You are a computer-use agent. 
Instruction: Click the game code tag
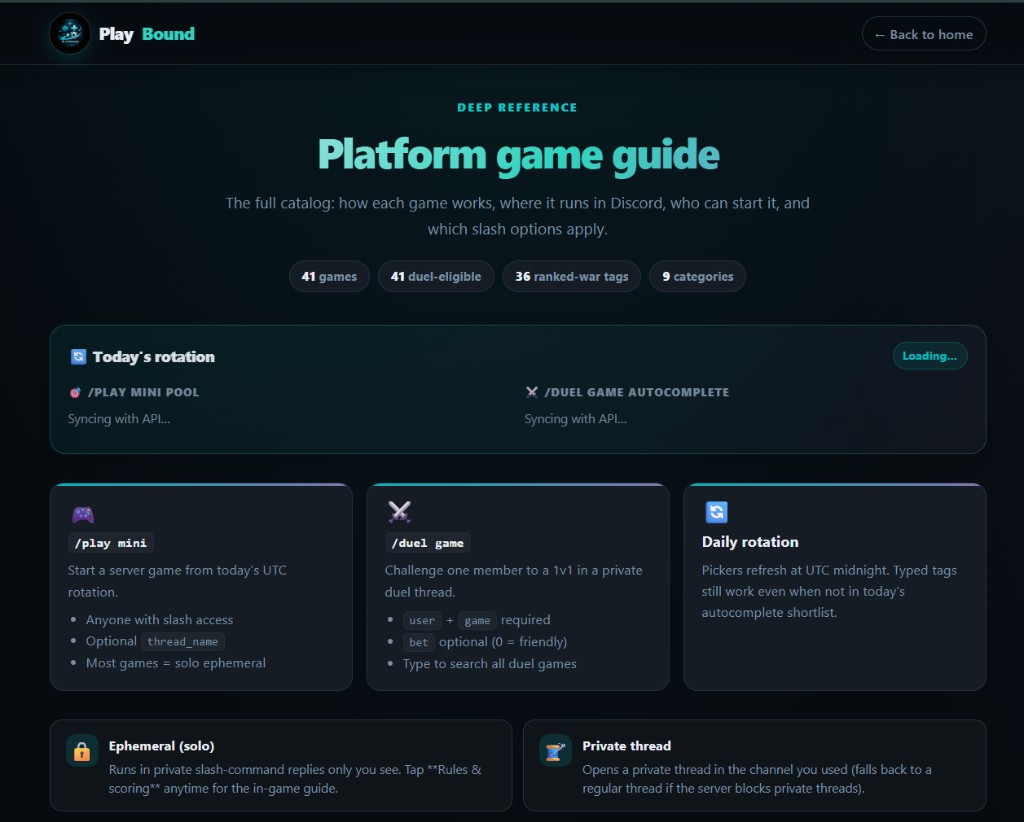tap(477, 620)
